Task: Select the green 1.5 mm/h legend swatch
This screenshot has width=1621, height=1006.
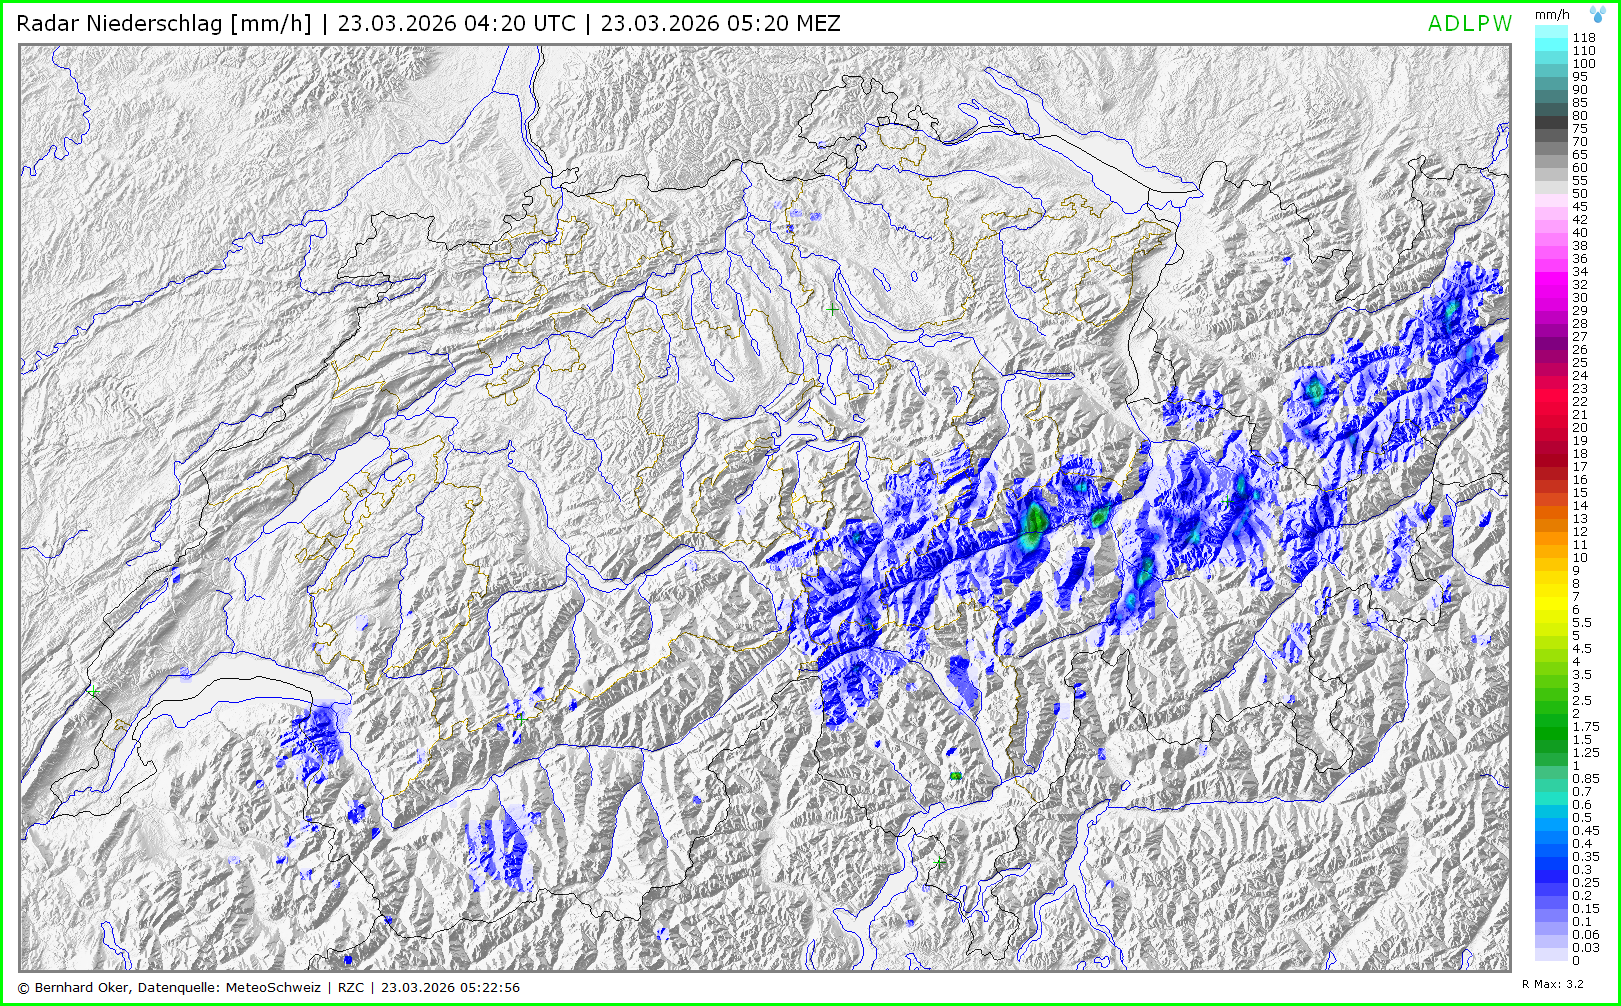Action: coord(1551,739)
